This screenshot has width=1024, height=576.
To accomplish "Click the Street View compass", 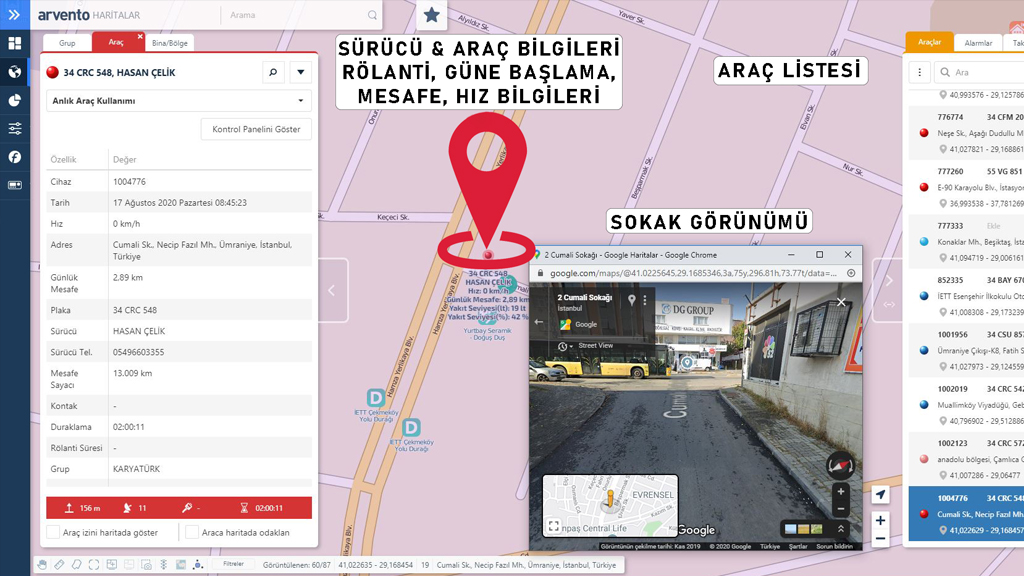I will tap(840, 466).
